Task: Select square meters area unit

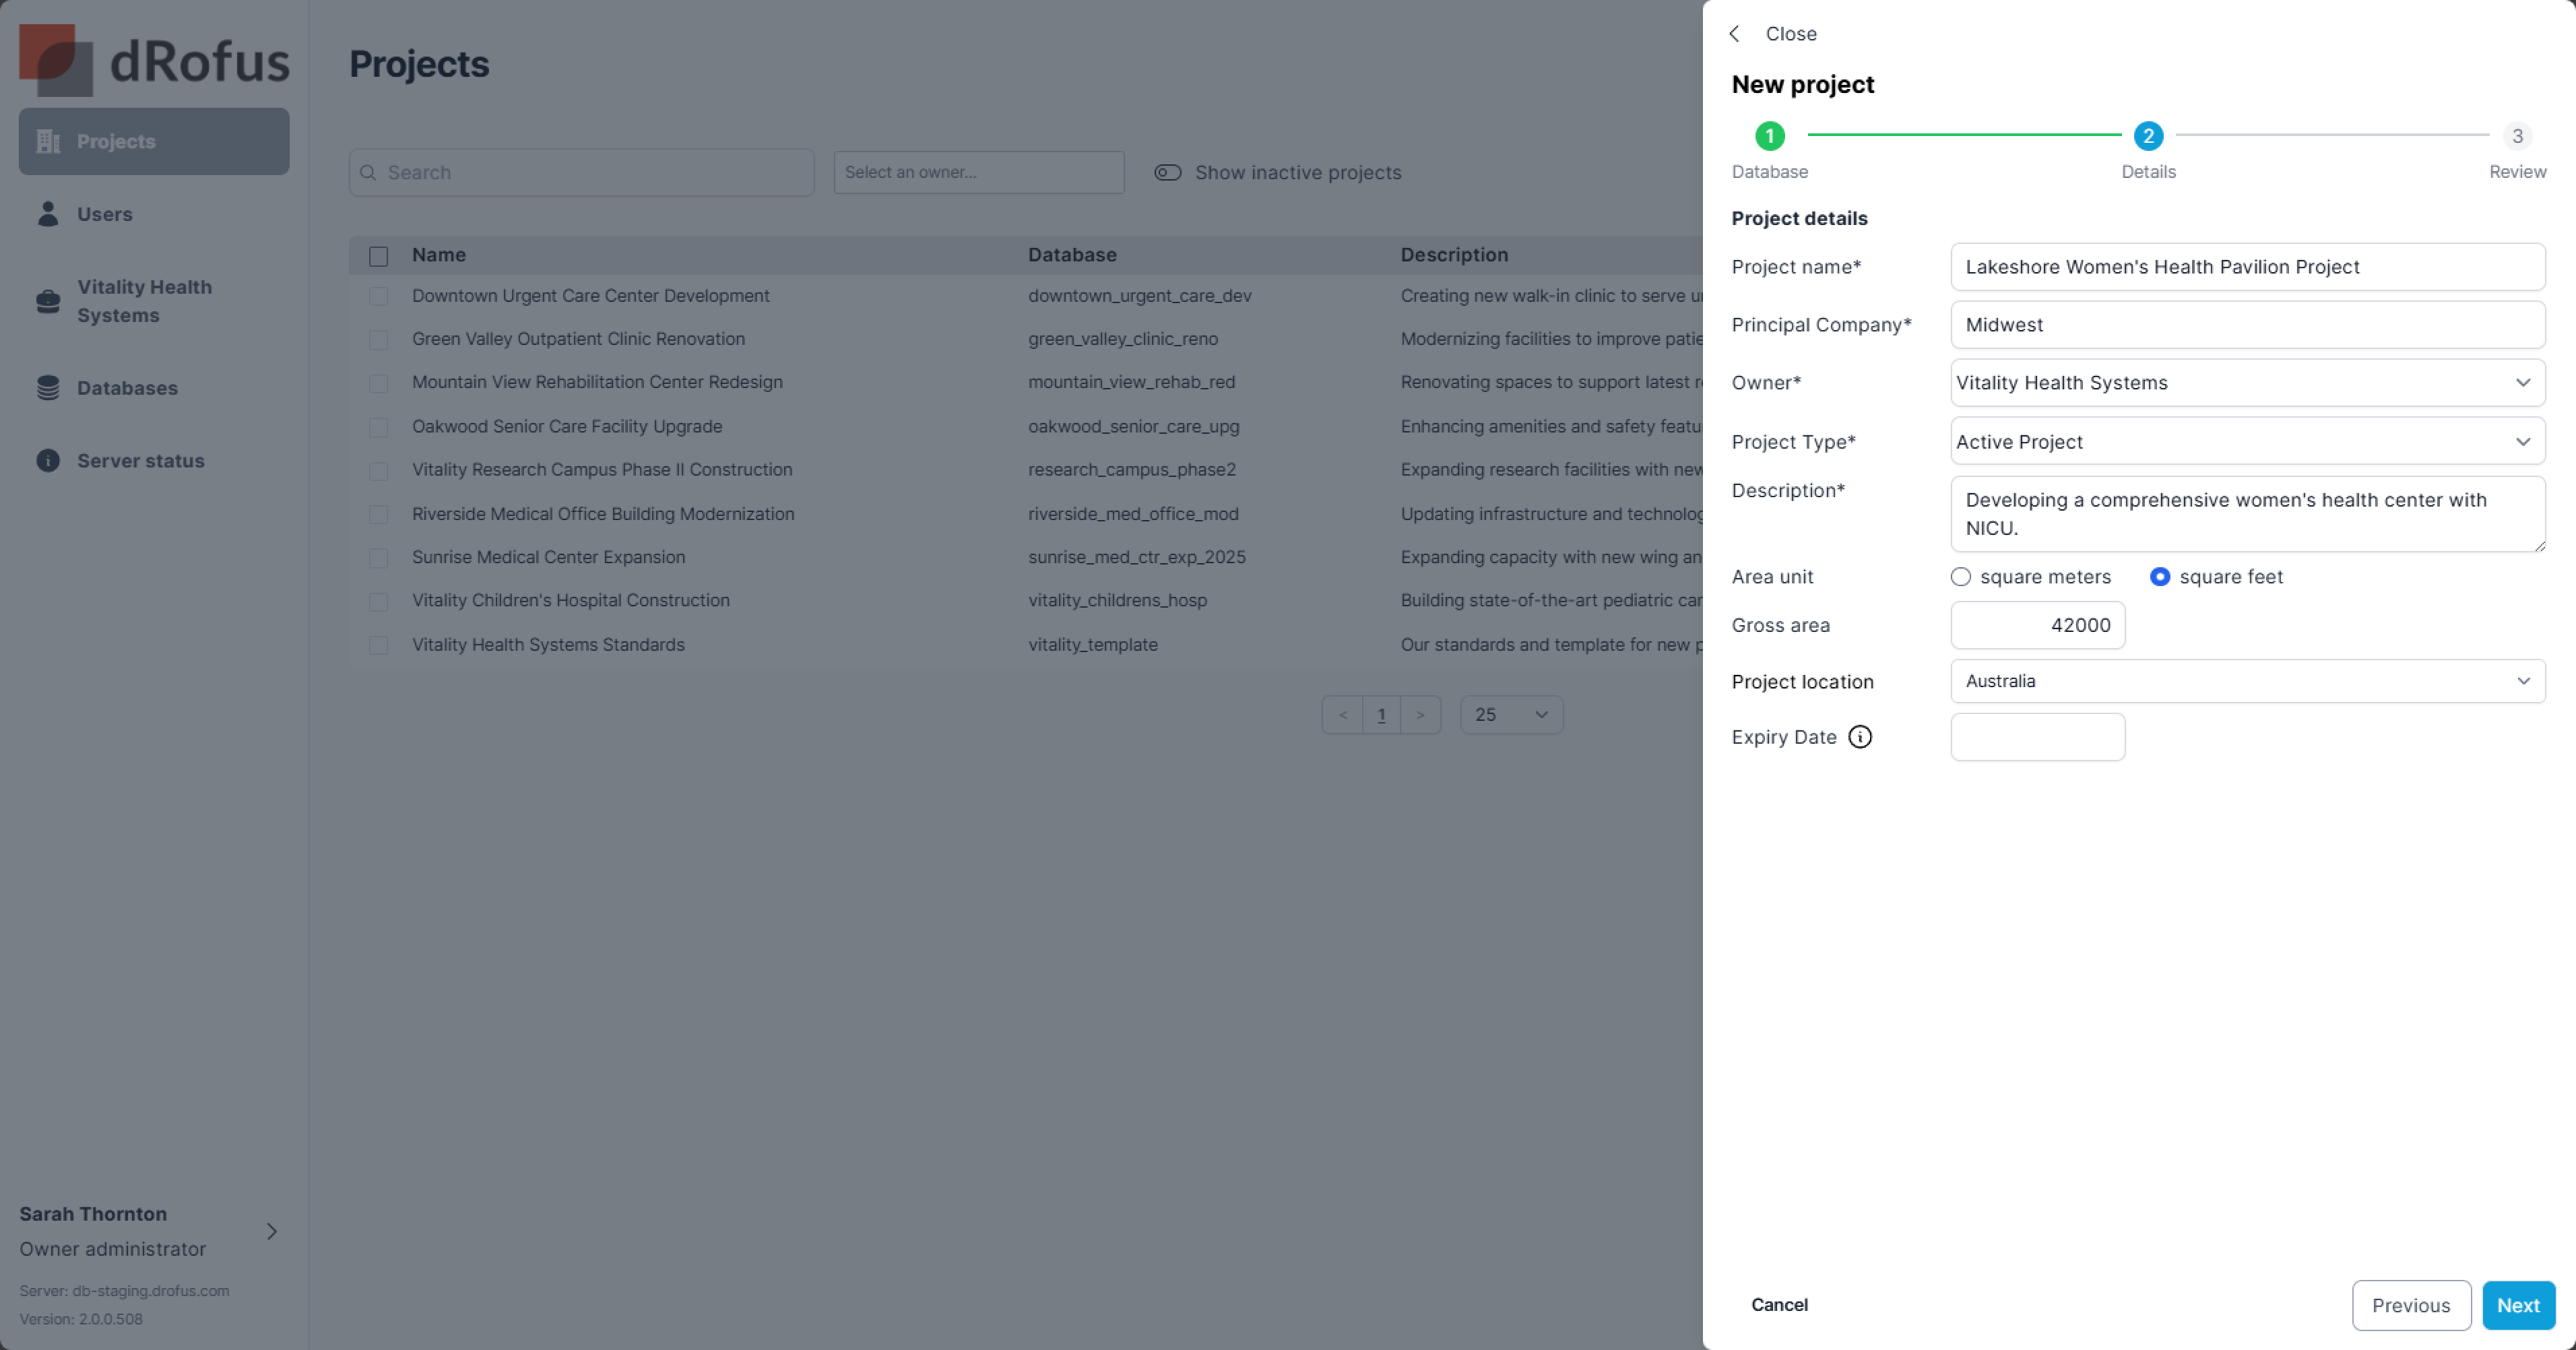Action: (x=1960, y=577)
